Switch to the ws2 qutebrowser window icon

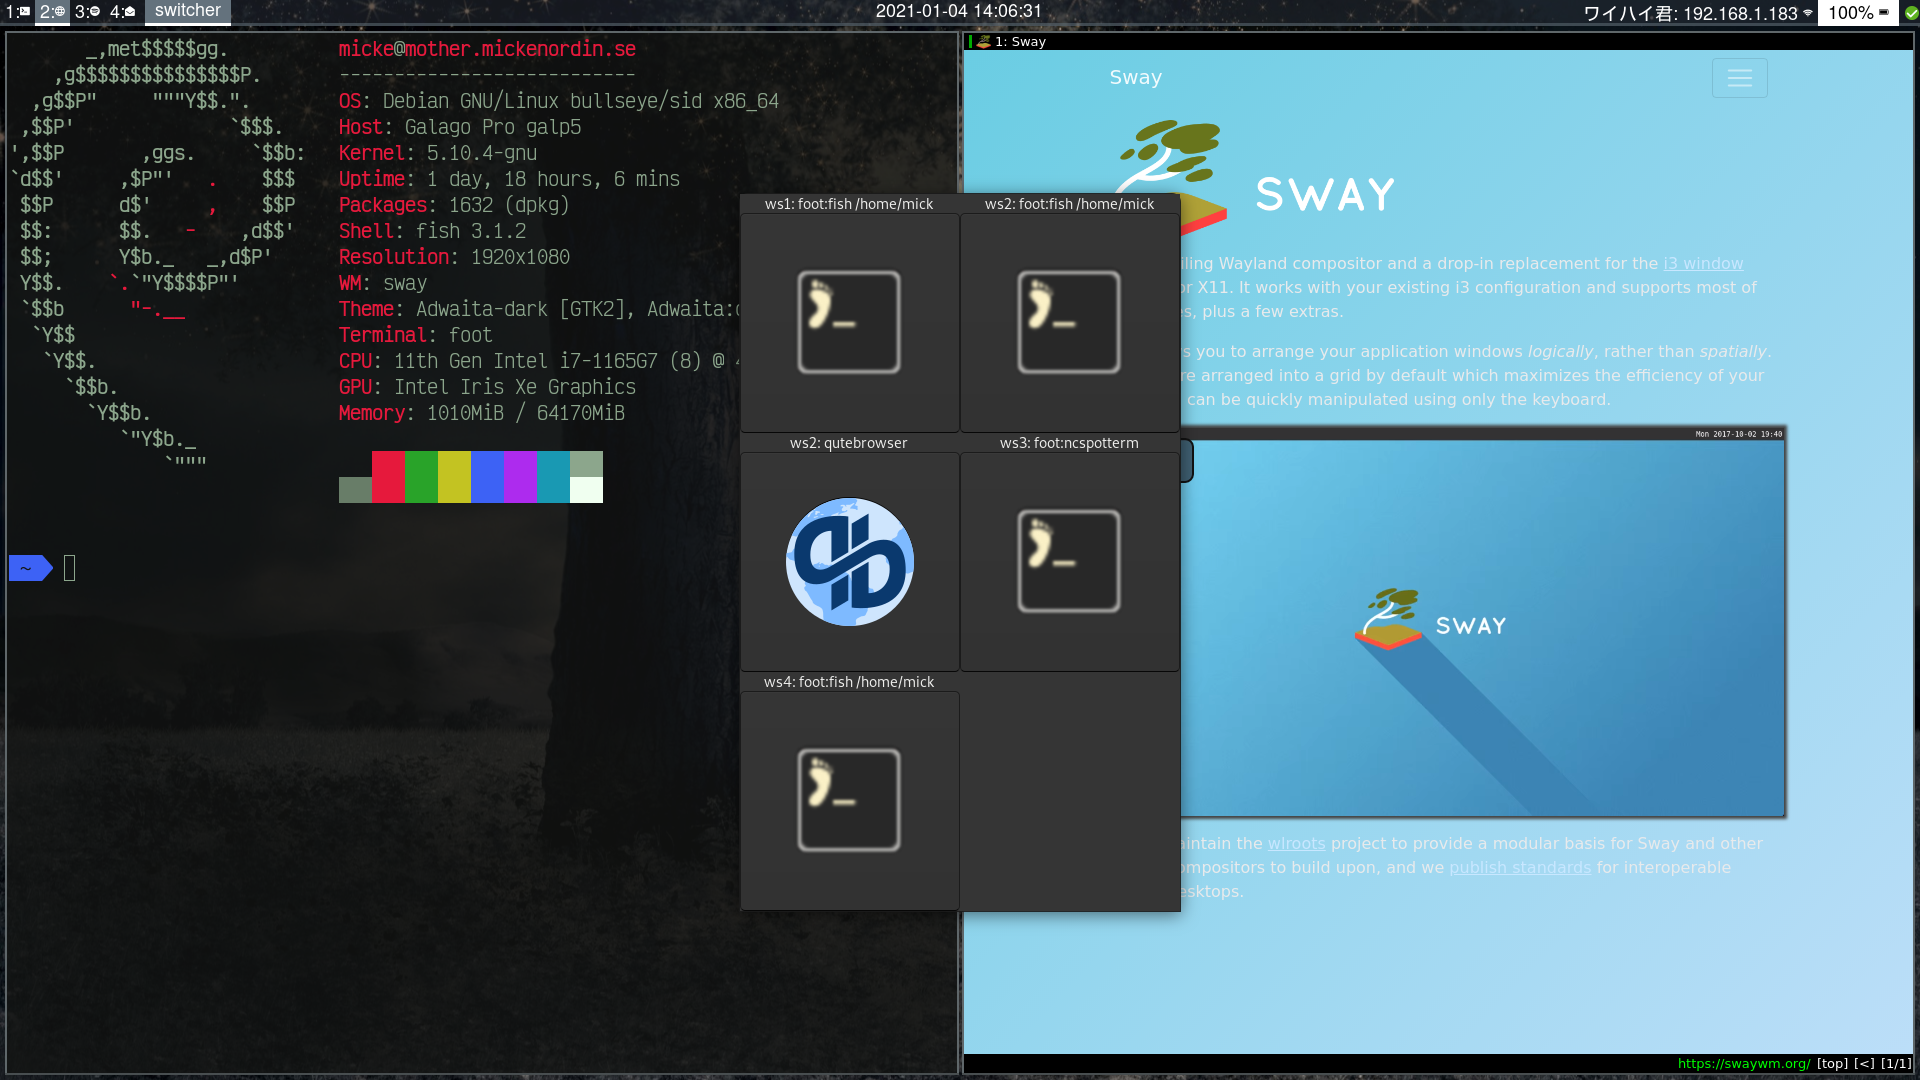(849, 561)
